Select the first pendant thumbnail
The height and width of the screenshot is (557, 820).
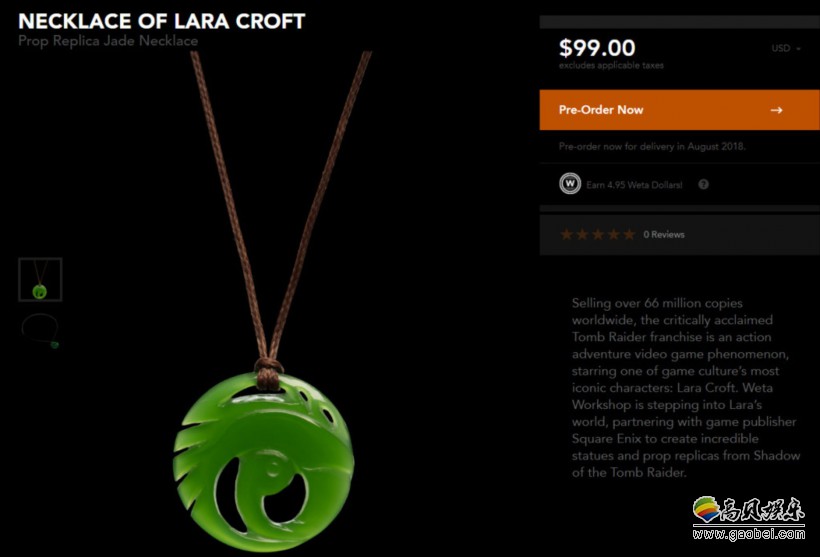(x=40, y=279)
